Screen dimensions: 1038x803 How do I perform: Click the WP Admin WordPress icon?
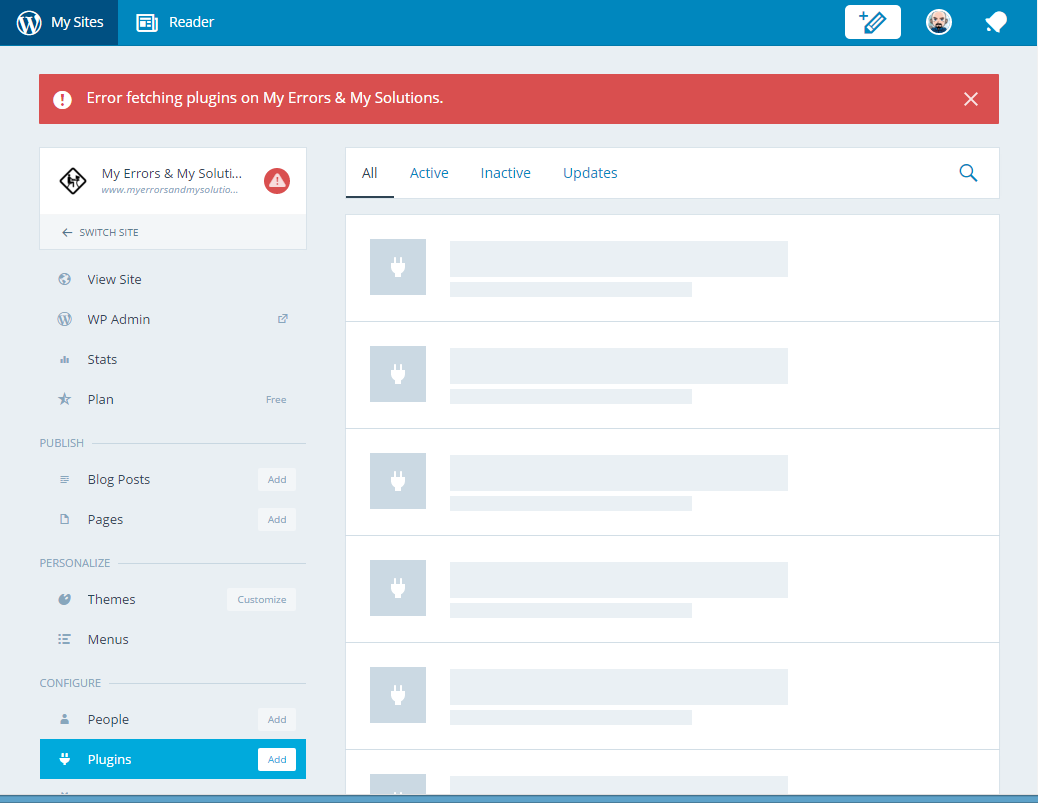tap(64, 319)
